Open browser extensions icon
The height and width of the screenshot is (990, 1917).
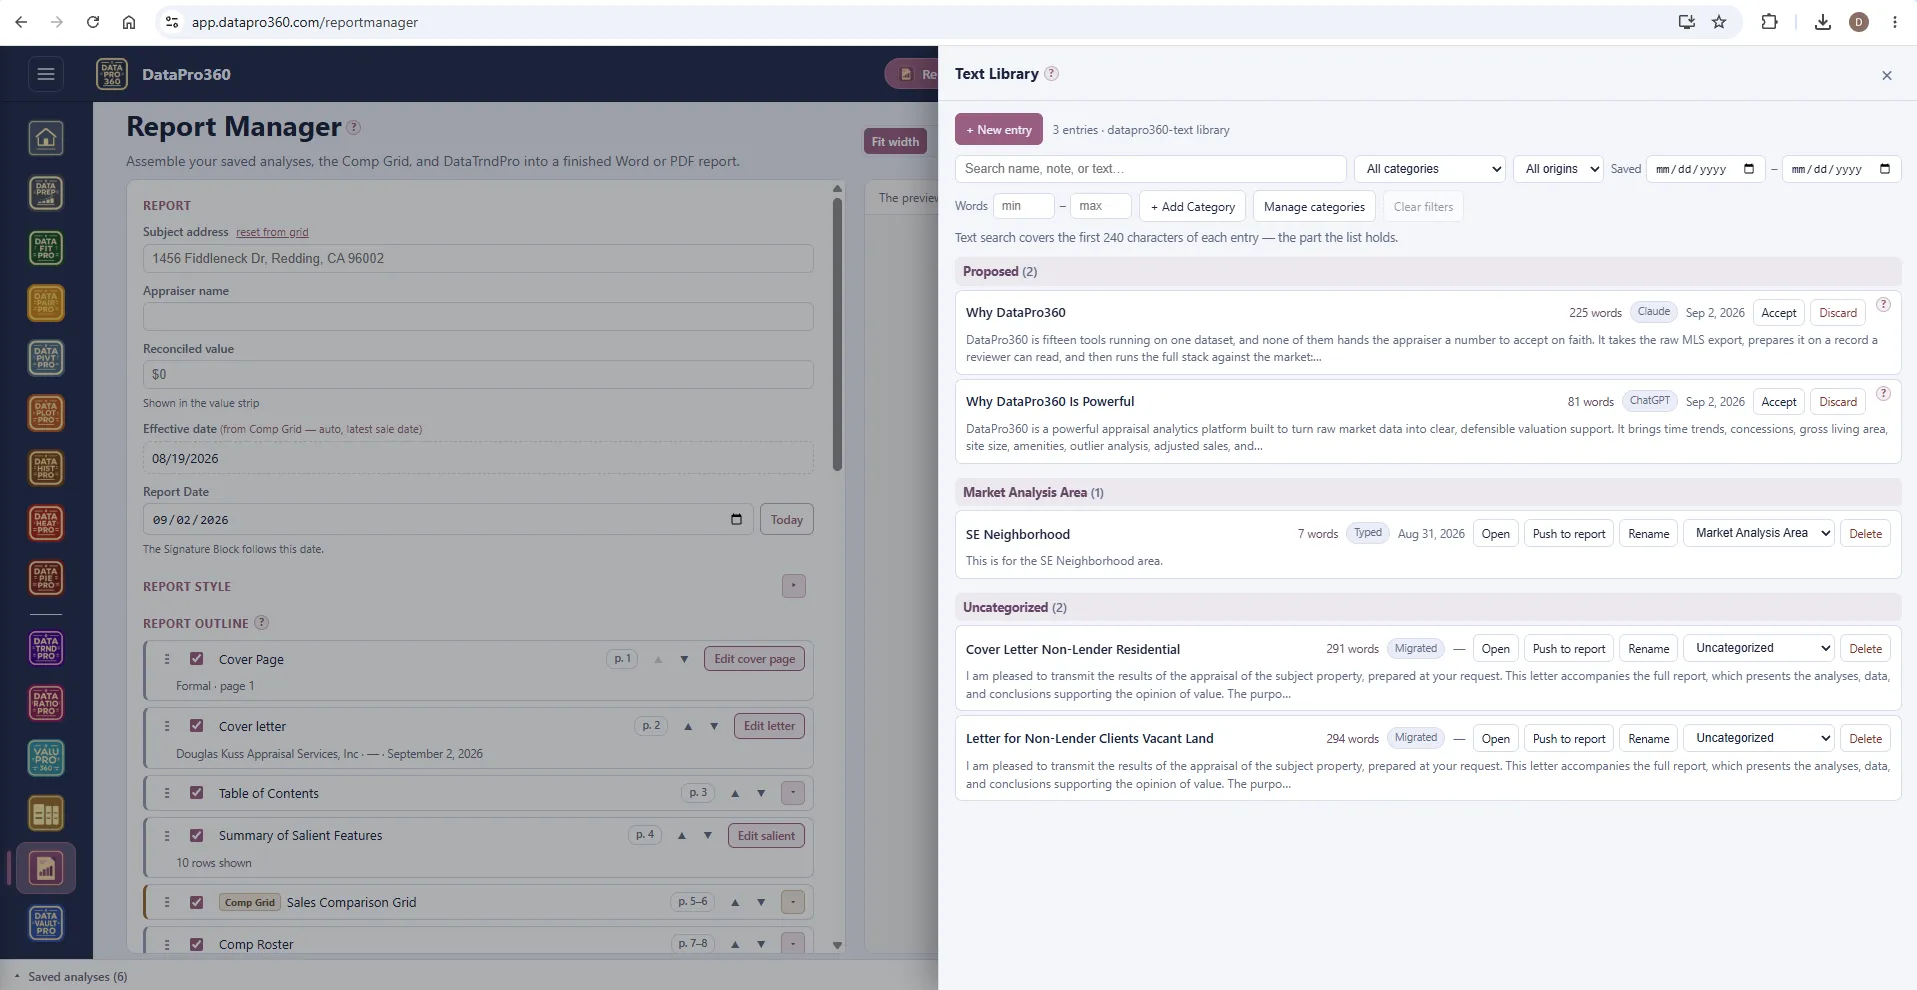point(1769,22)
